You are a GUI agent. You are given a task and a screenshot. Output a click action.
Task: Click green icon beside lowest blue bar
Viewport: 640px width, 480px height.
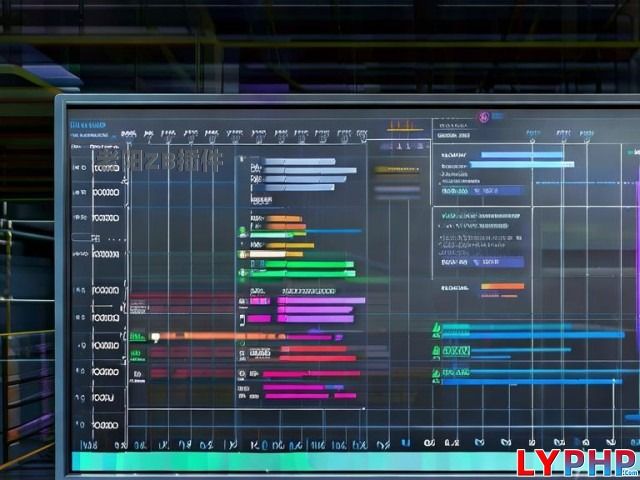[436, 376]
